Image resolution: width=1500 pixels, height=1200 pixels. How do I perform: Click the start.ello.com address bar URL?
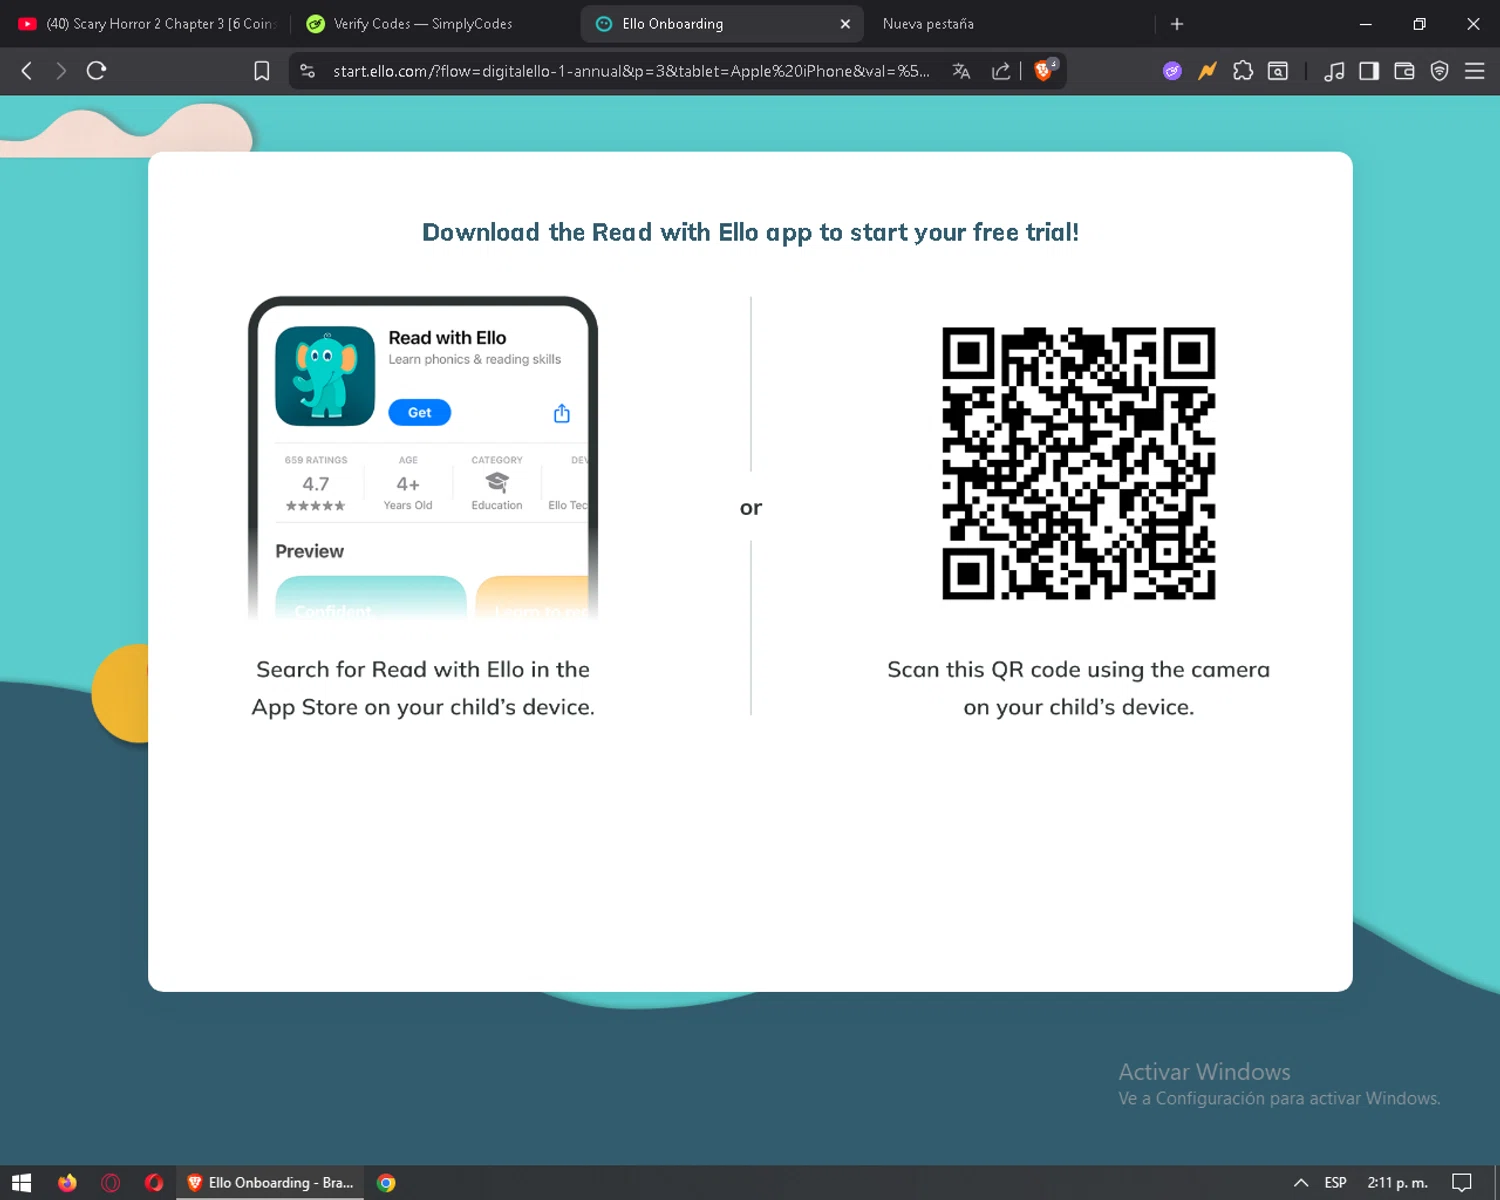(631, 71)
